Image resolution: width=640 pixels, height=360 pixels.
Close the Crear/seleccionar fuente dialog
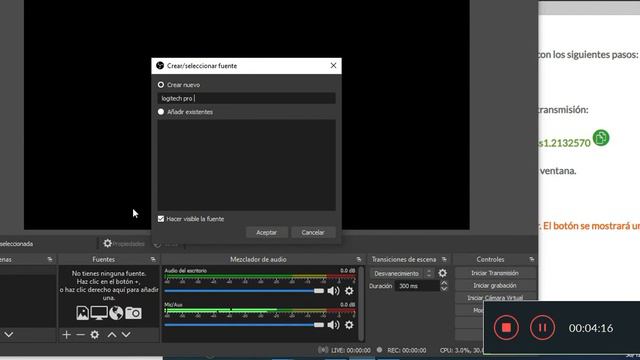pos(333,65)
